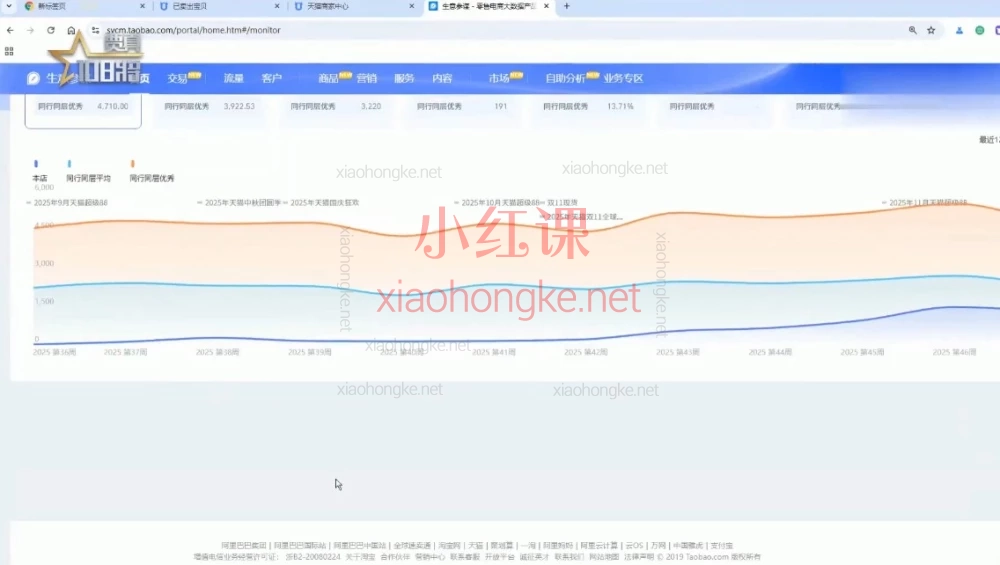Screen dimensions: 1000x565
Task: Open the 营销 menu
Action: pyautogui.click(x=367, y=78)
